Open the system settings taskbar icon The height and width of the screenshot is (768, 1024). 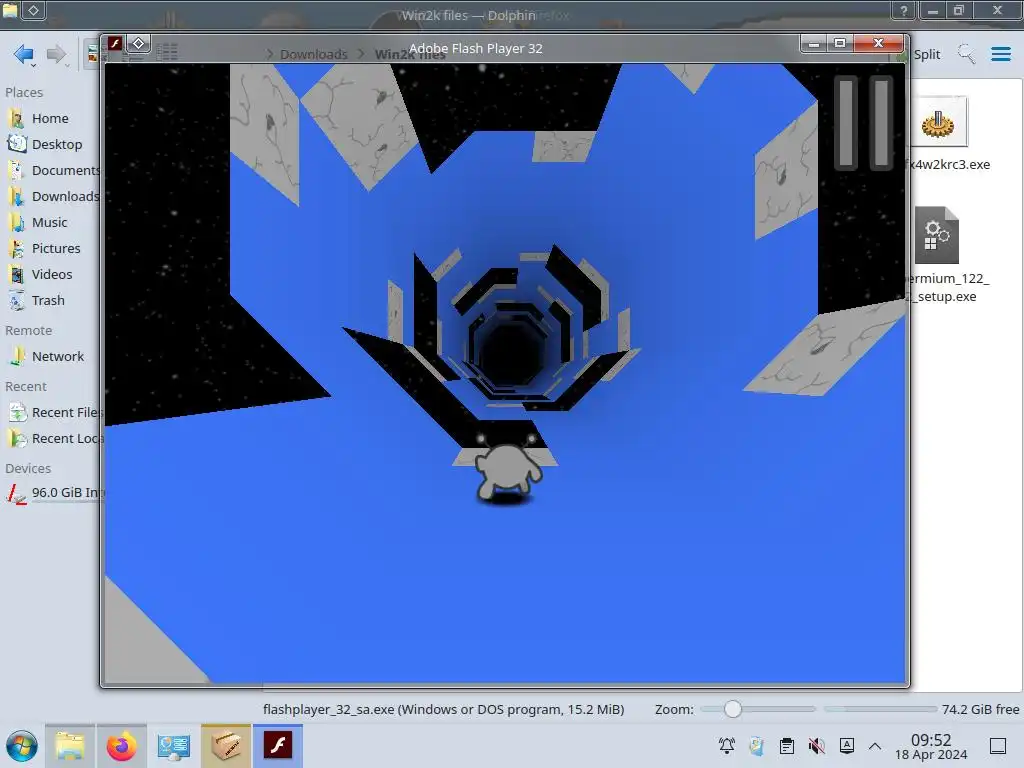point(173,746)
